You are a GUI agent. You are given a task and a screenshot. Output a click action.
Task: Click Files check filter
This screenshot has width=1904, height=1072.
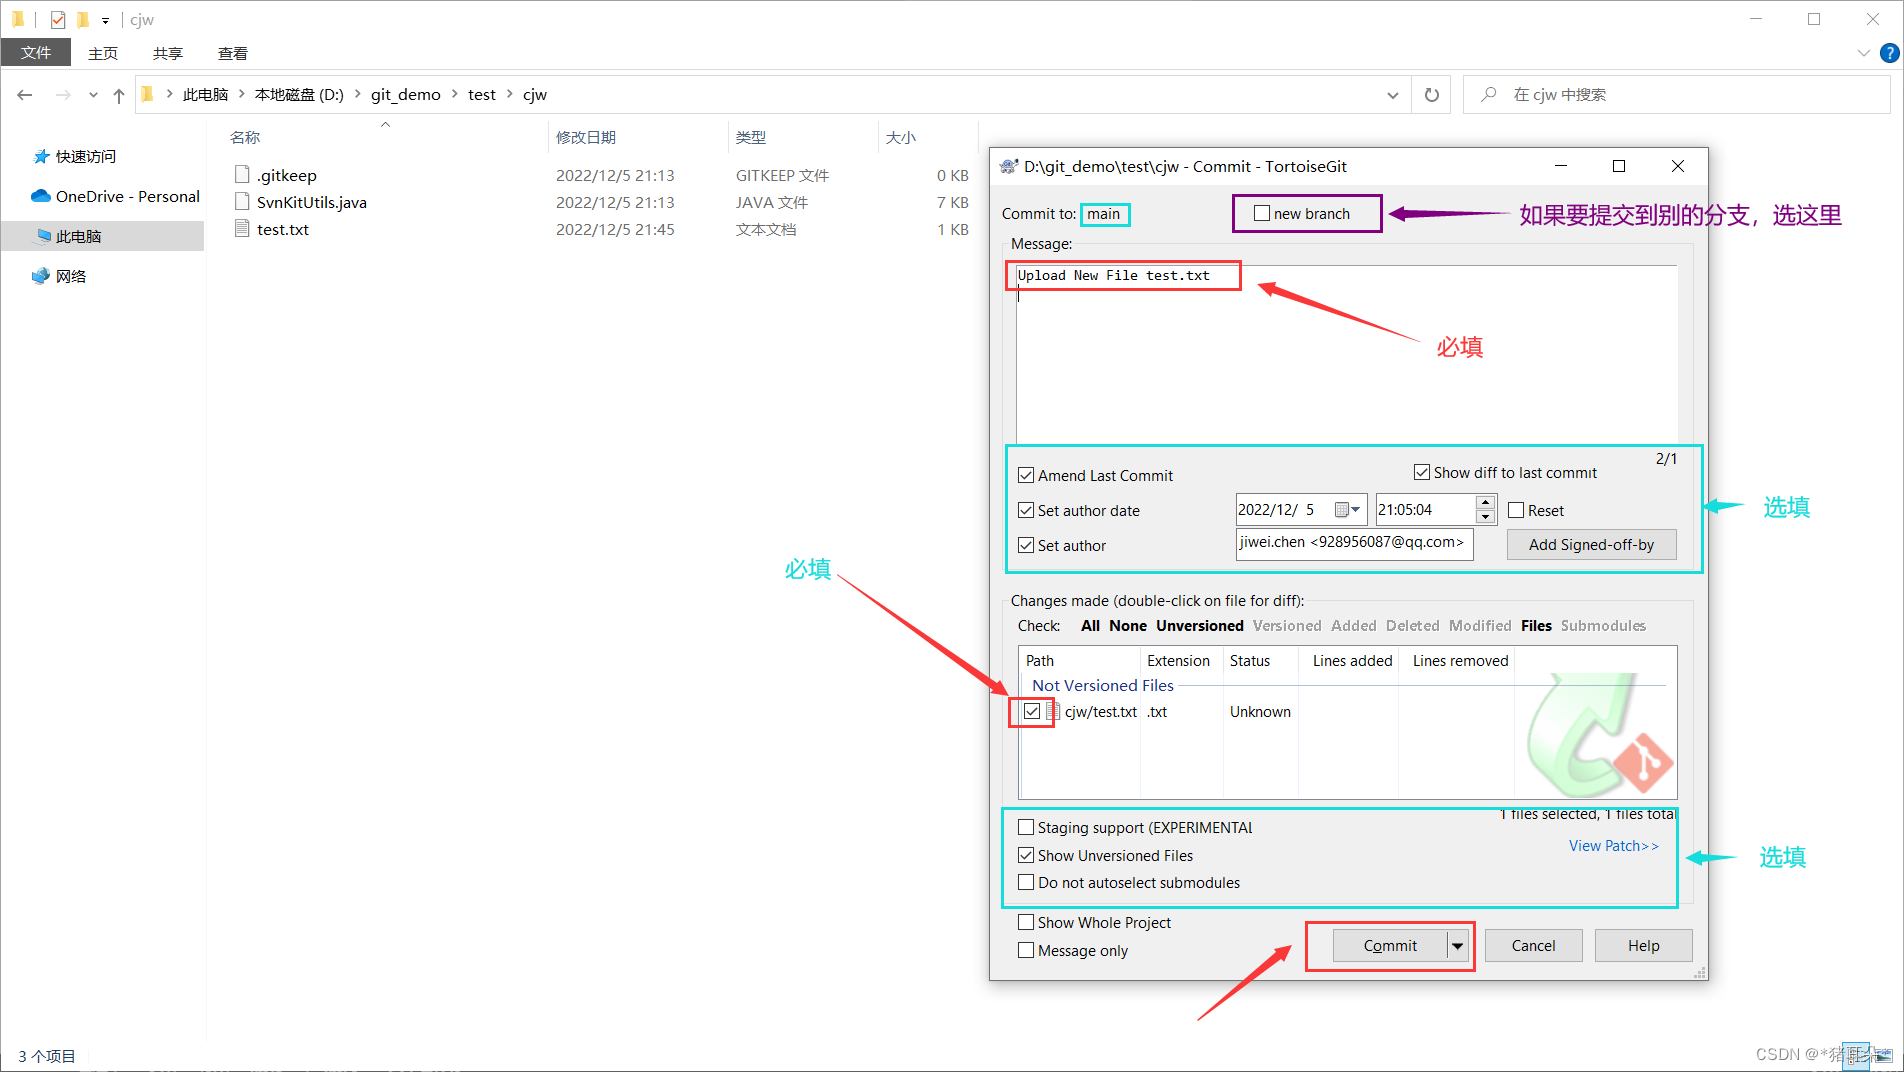click(x=1536, y=626)
